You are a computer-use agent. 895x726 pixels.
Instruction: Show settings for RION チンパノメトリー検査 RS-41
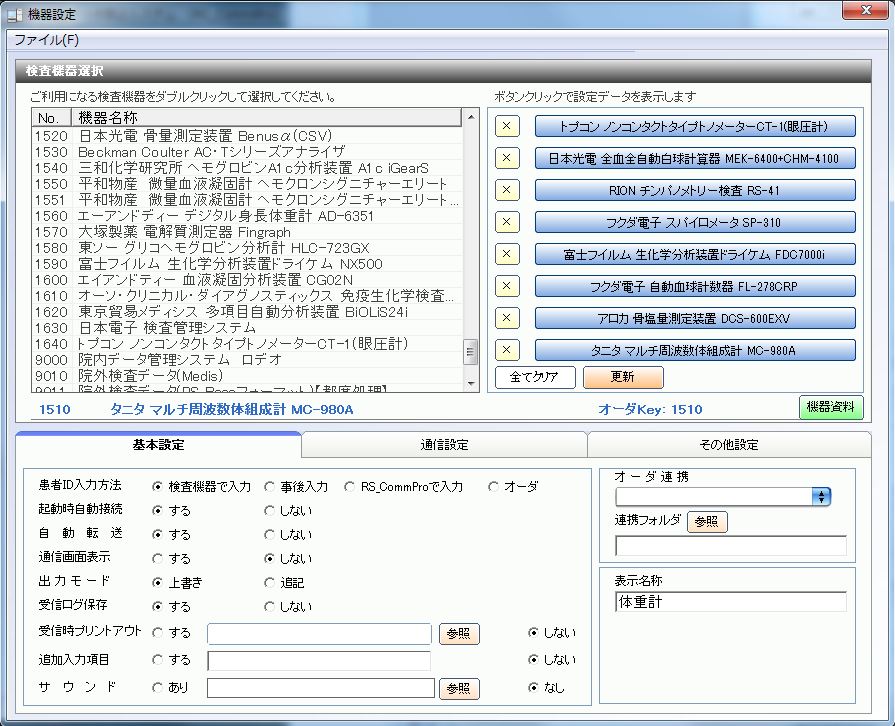tap(695, 190)
